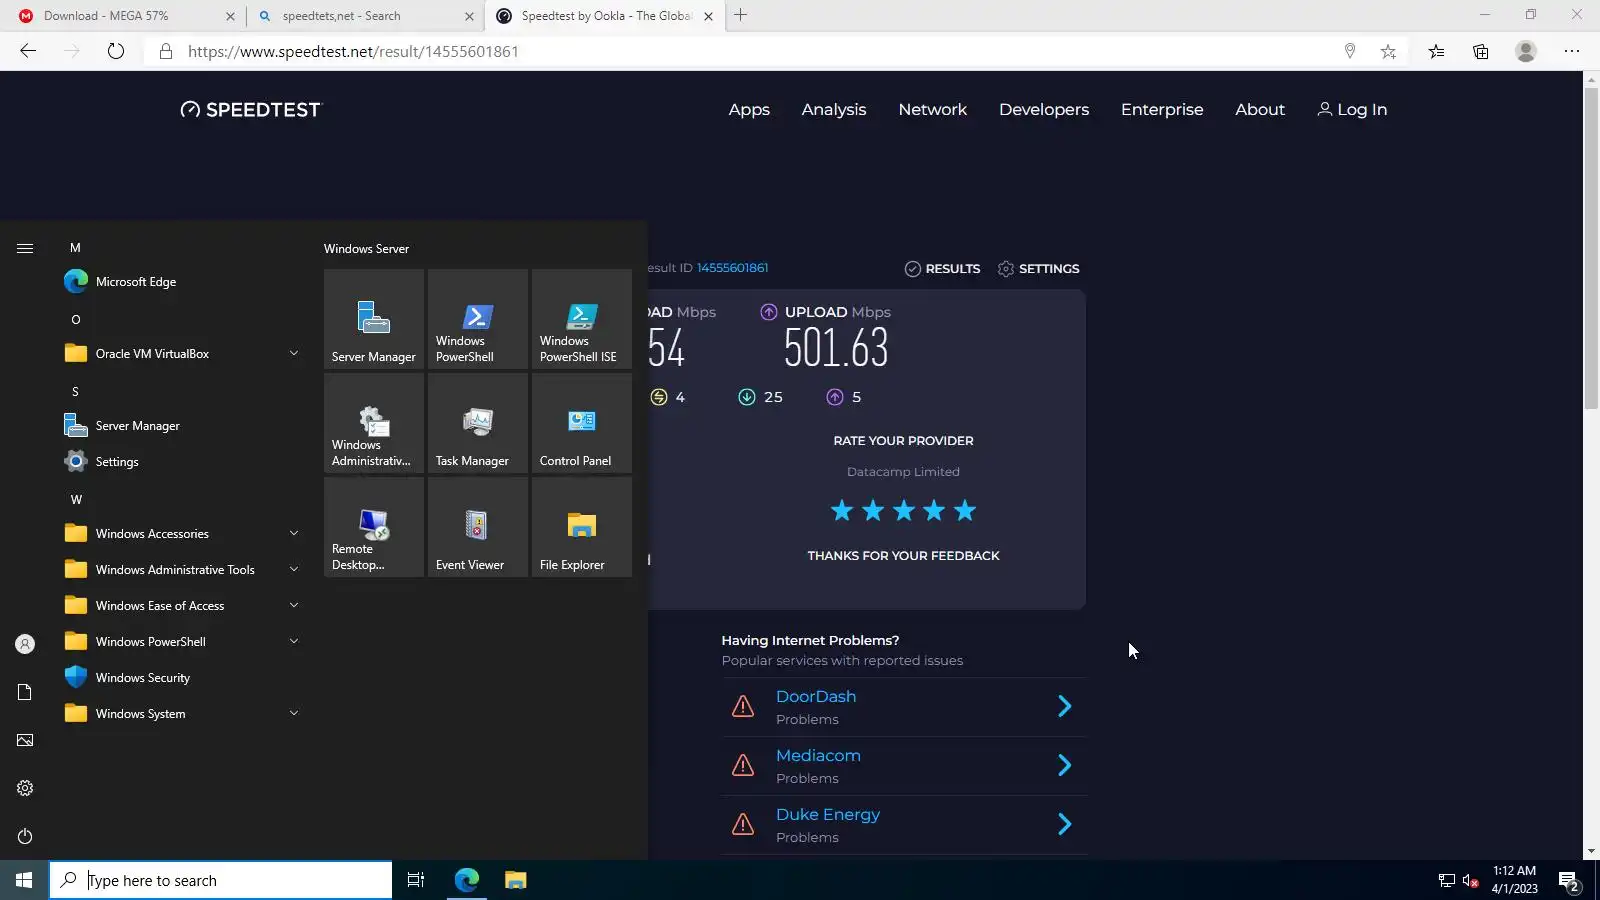This screenshot has width=1600, height=900.
Task: Click the taskbar search box
Action: [221, 880]
